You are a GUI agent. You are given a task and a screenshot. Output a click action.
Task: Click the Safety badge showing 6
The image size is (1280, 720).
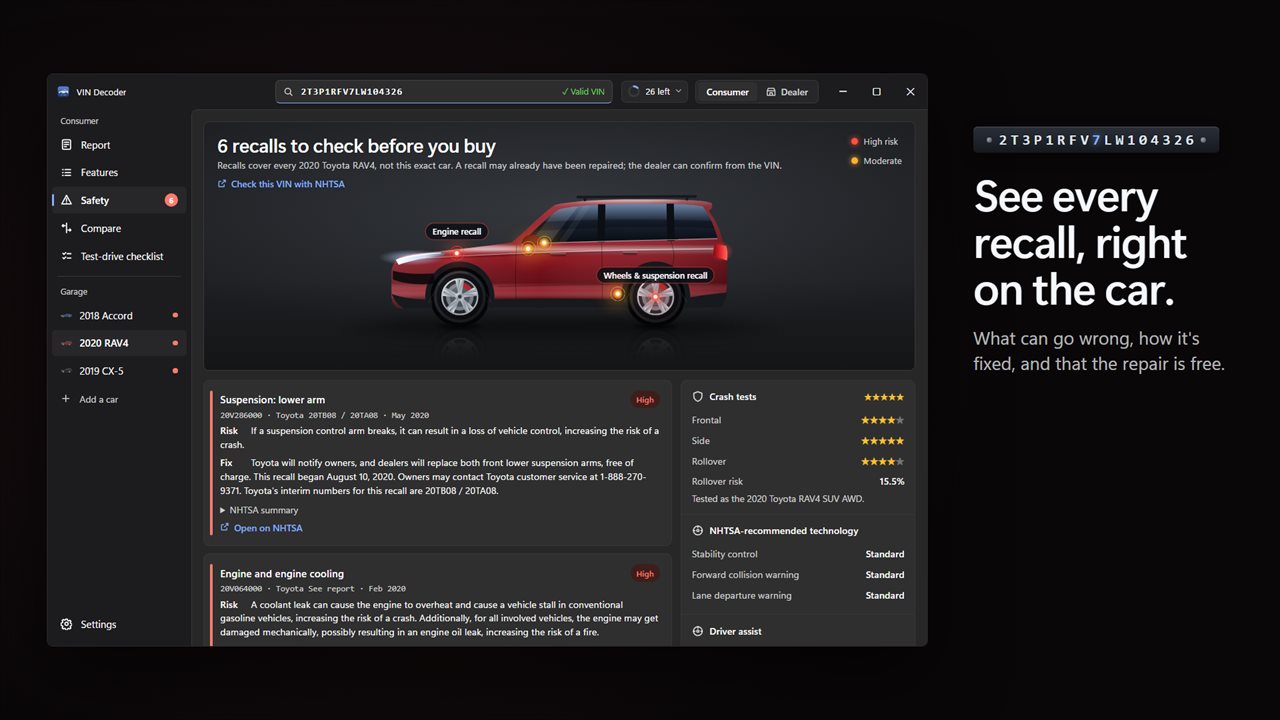coord(171,200)
